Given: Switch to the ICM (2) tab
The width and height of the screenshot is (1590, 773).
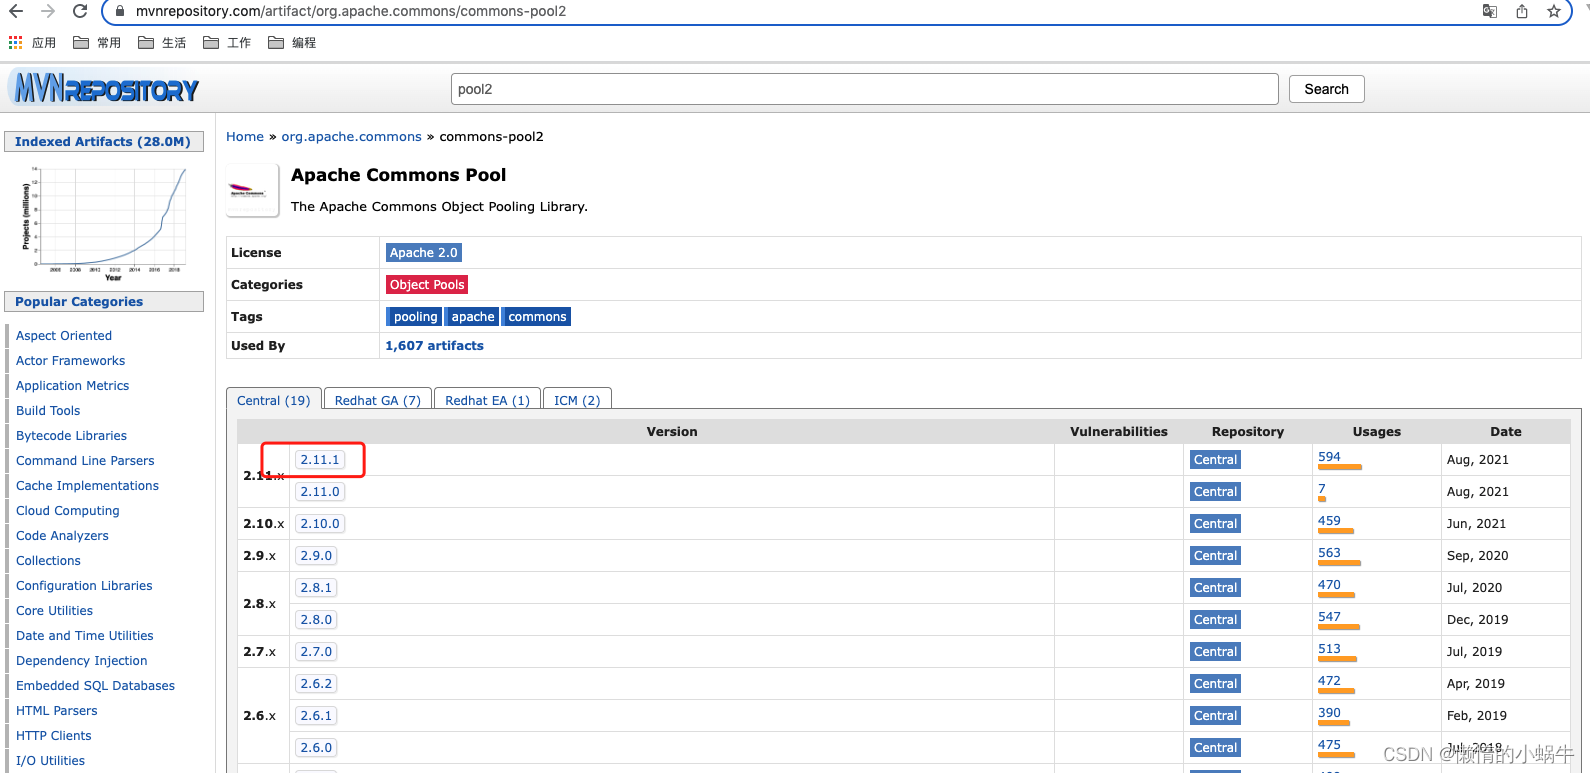Looking at the screenshot, I should (x=577, y=400).
